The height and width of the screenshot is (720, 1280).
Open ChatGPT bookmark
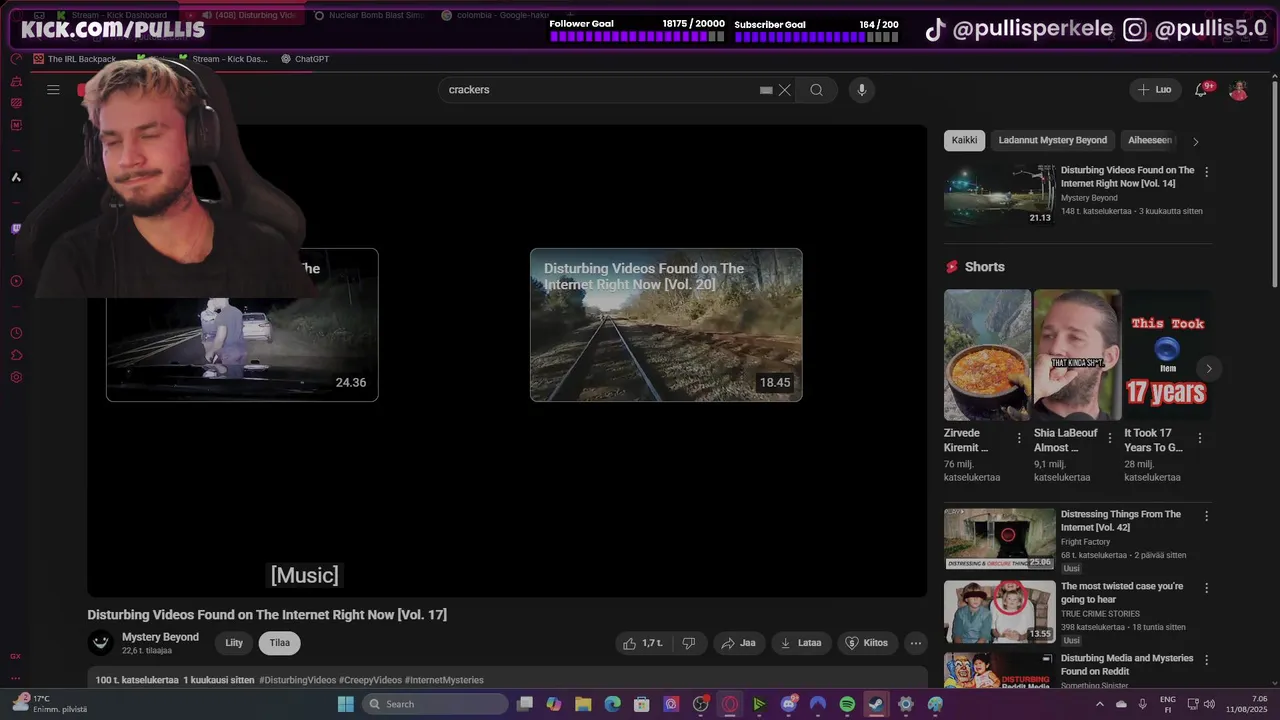coord(305,59)
